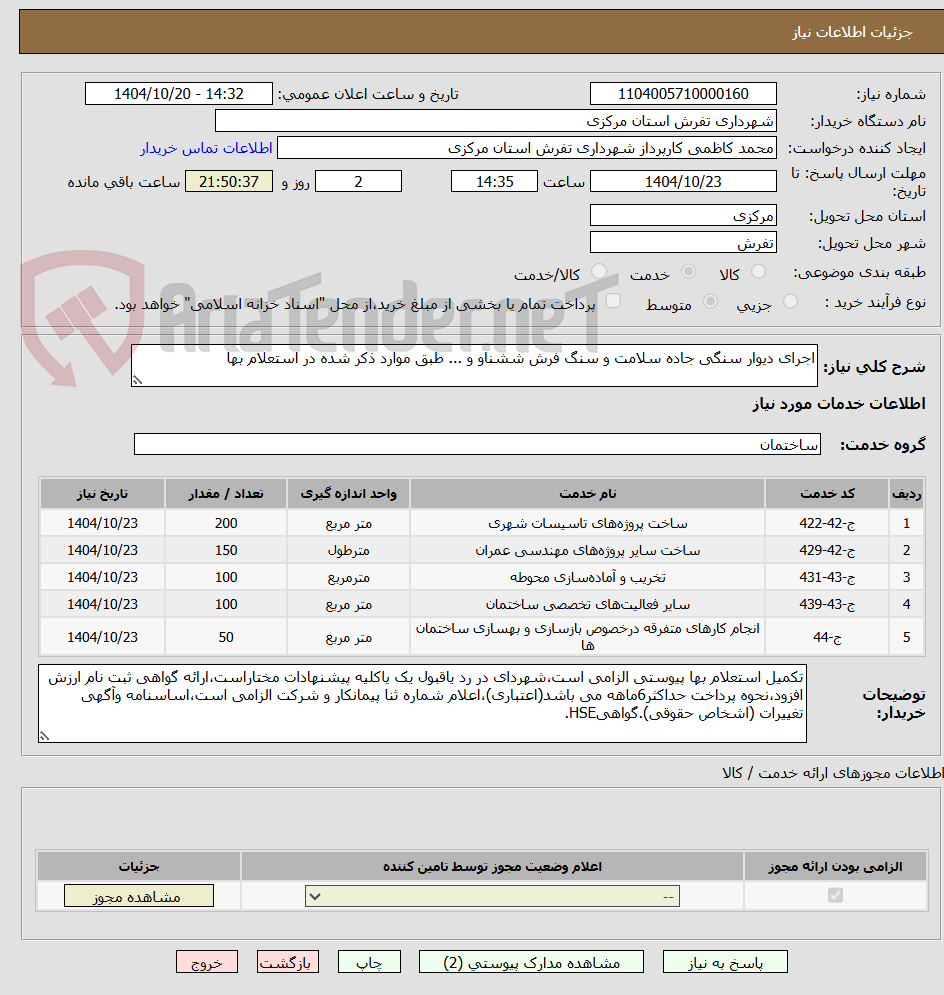Click the ساعت field 14:35
The height and width of the screenshot is (995, 944).
pos(494,181)
